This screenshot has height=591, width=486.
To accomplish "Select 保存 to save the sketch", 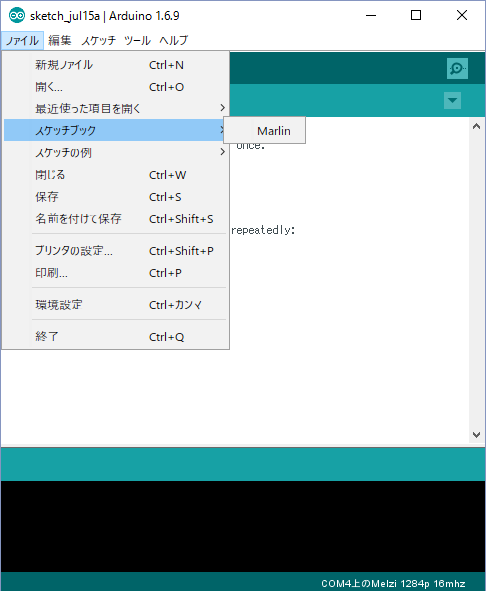I will click(116, 197).
